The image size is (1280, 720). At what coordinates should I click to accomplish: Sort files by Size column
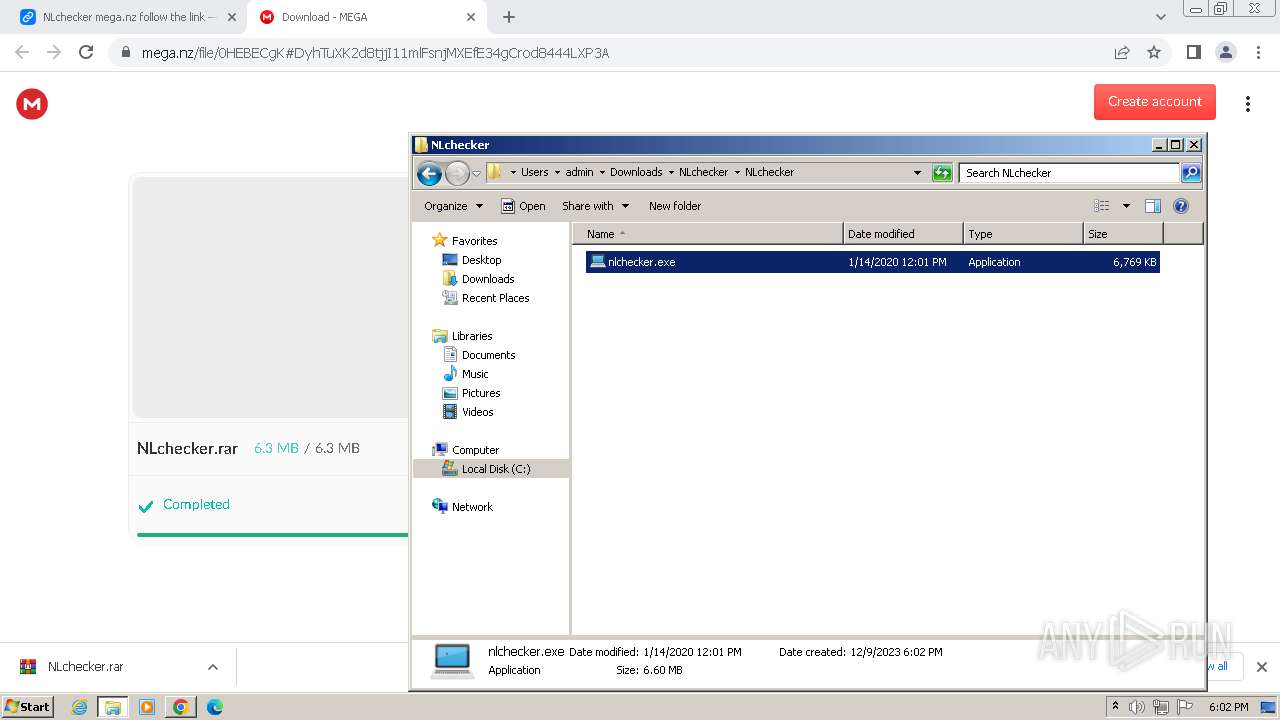pos(1123,234)
